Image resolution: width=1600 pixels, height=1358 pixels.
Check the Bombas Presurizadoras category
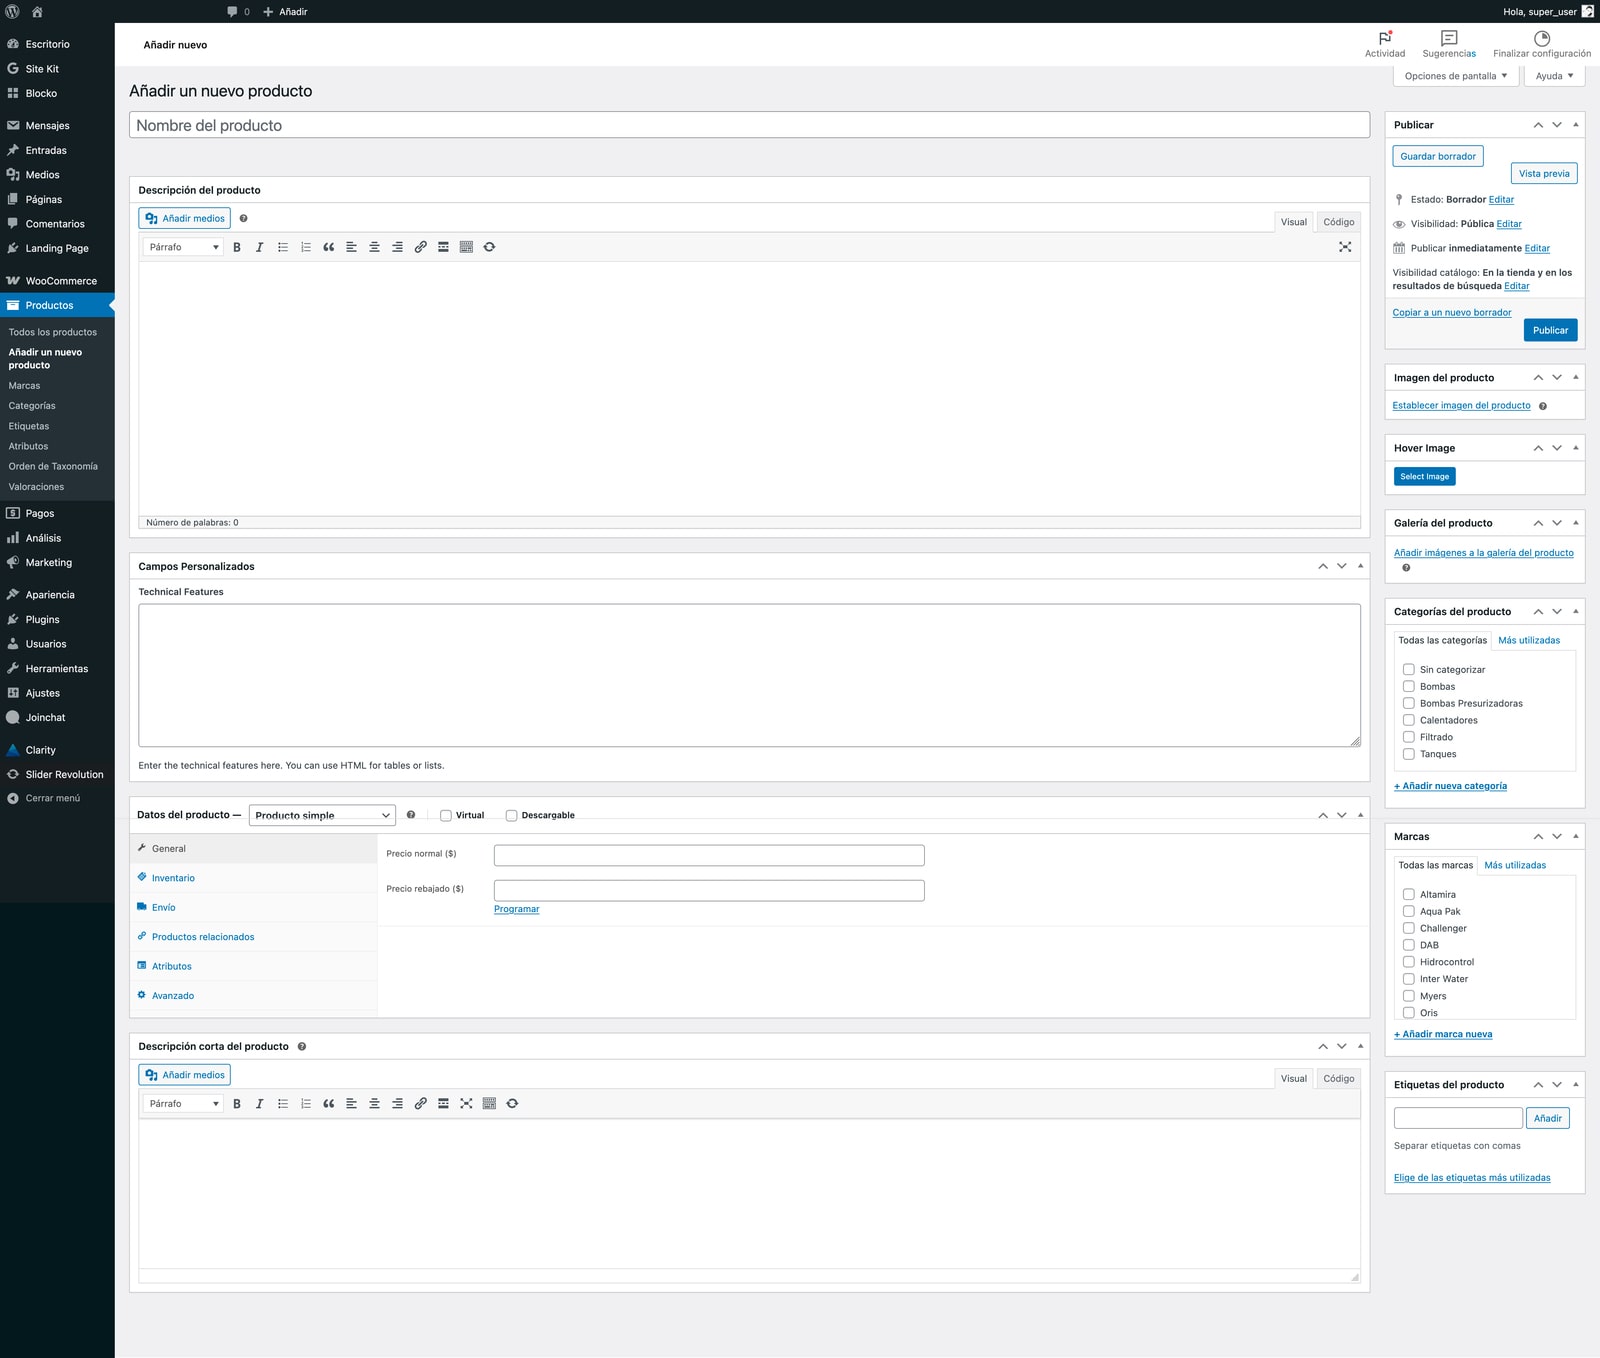[1408, 704]
